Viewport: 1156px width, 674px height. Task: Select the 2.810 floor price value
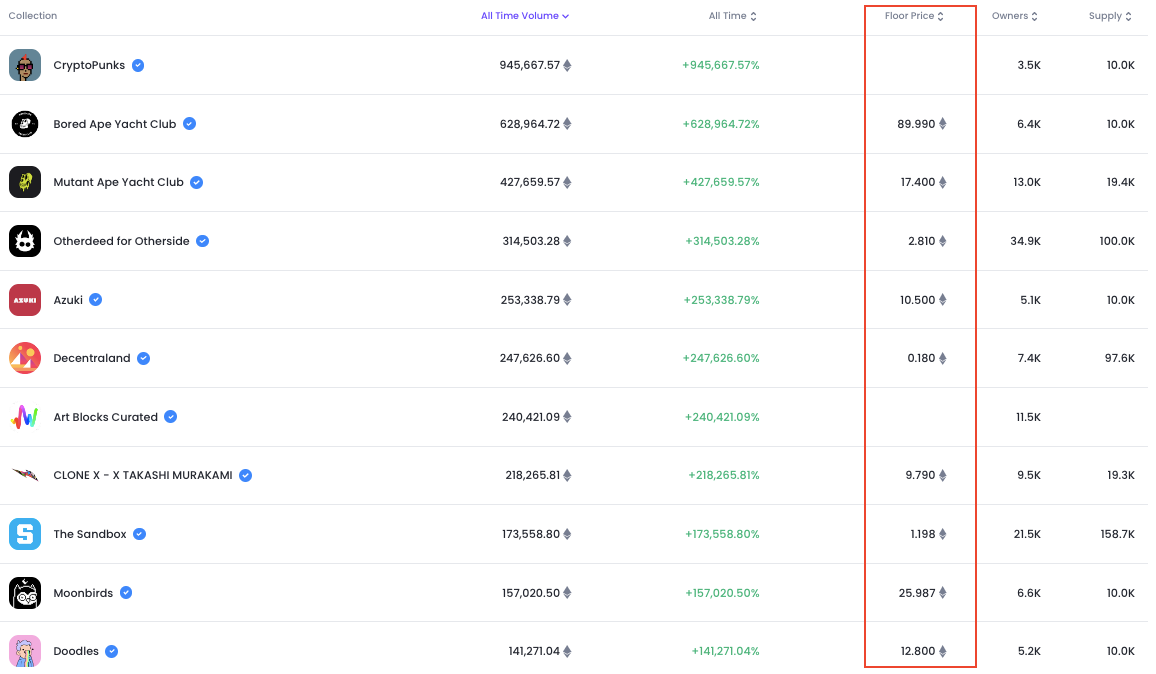tap(922, 241)
